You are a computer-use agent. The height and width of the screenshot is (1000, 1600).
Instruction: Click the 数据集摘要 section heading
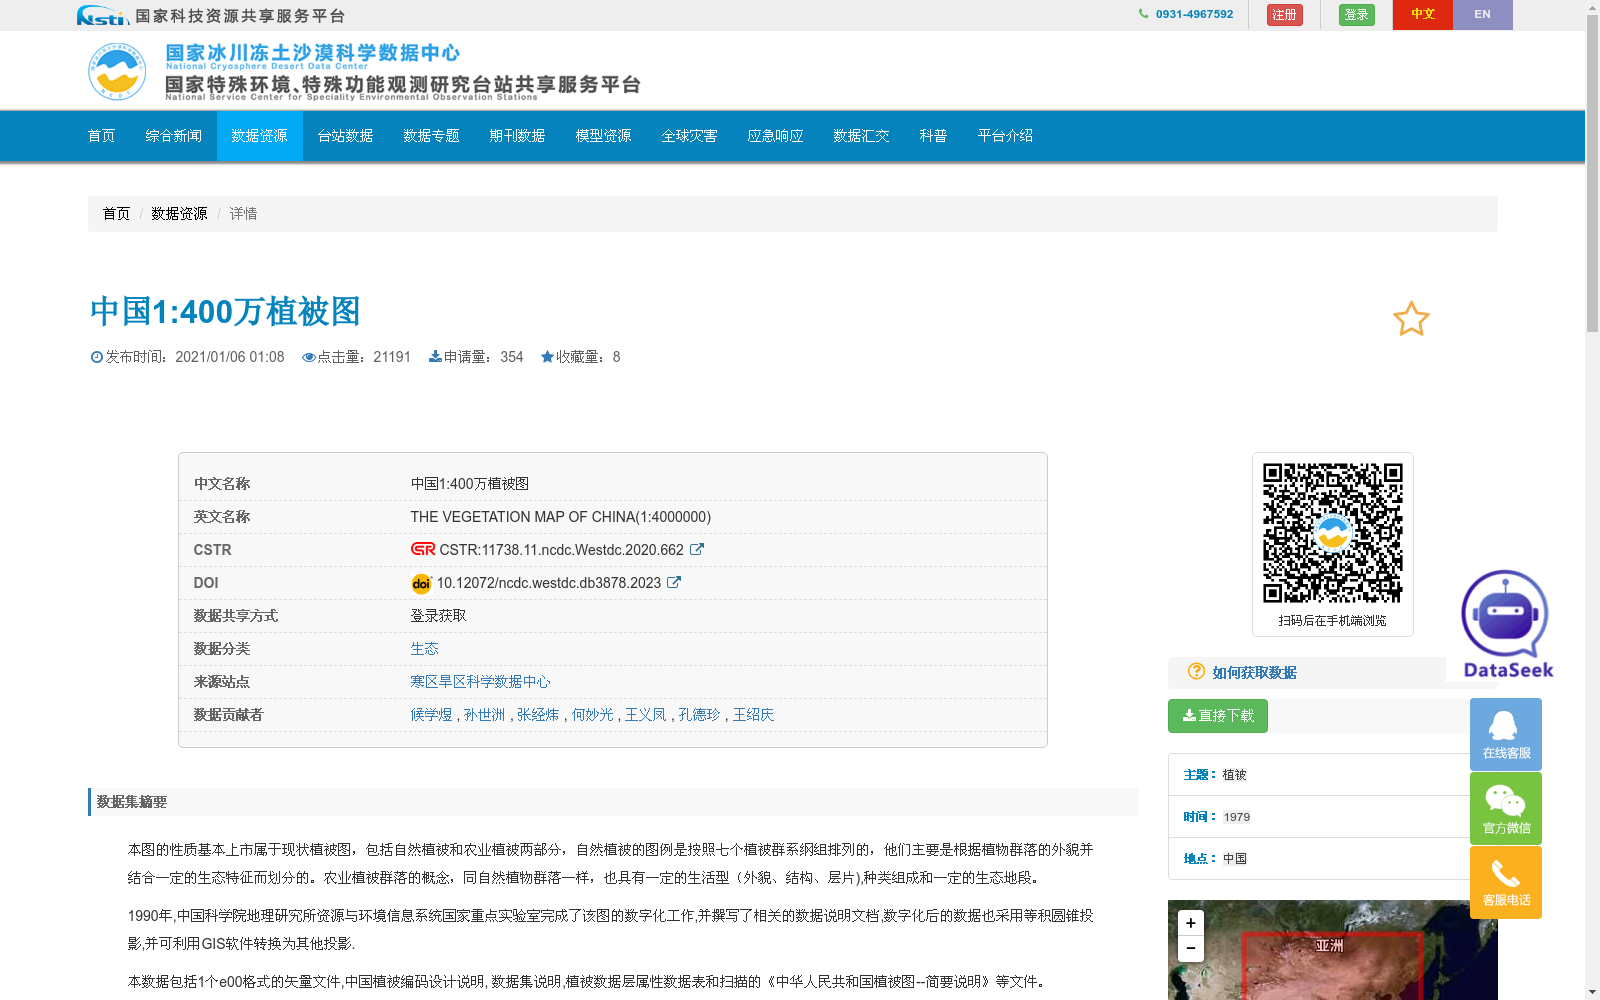(132, 802)
